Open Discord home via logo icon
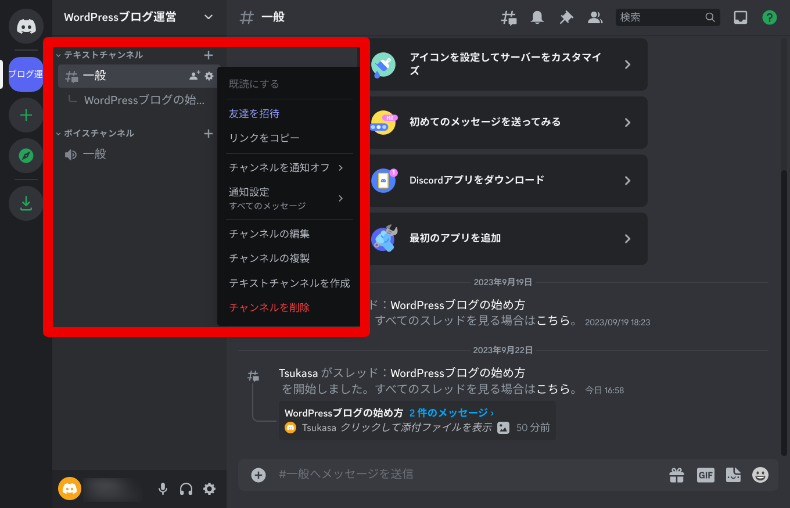 26,26
